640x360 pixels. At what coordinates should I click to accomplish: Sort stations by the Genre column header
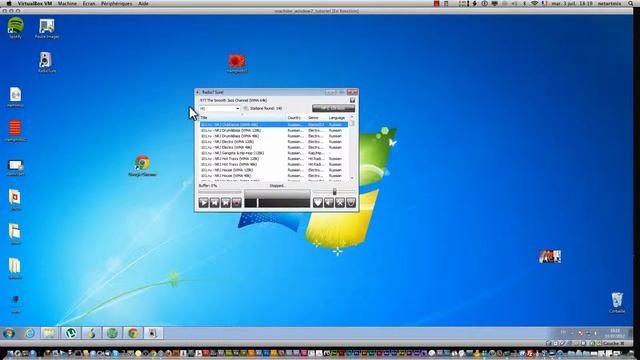(317, 118)
